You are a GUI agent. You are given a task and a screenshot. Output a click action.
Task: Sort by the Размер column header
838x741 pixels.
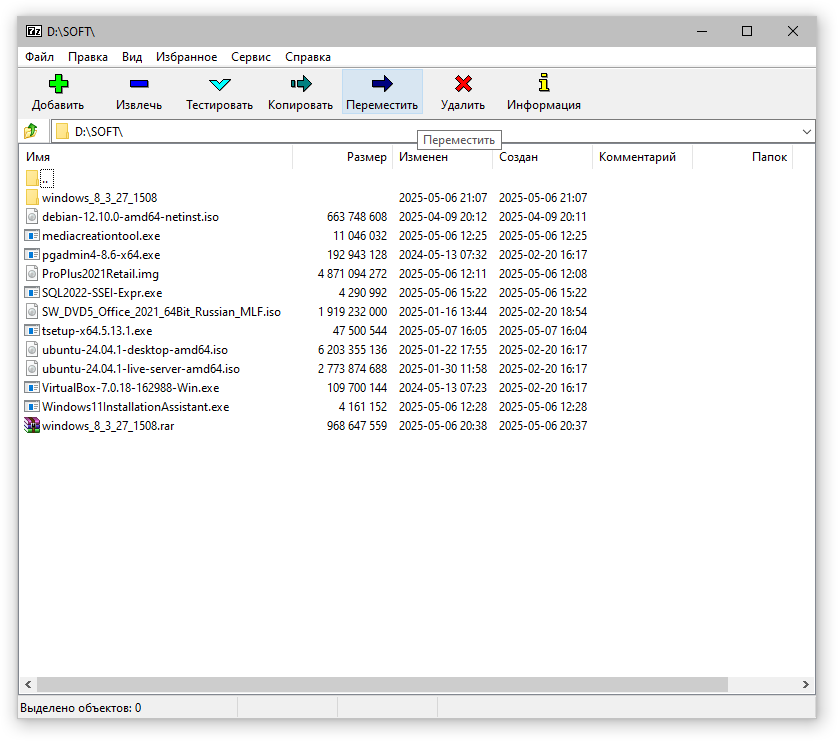click(343, 157)
